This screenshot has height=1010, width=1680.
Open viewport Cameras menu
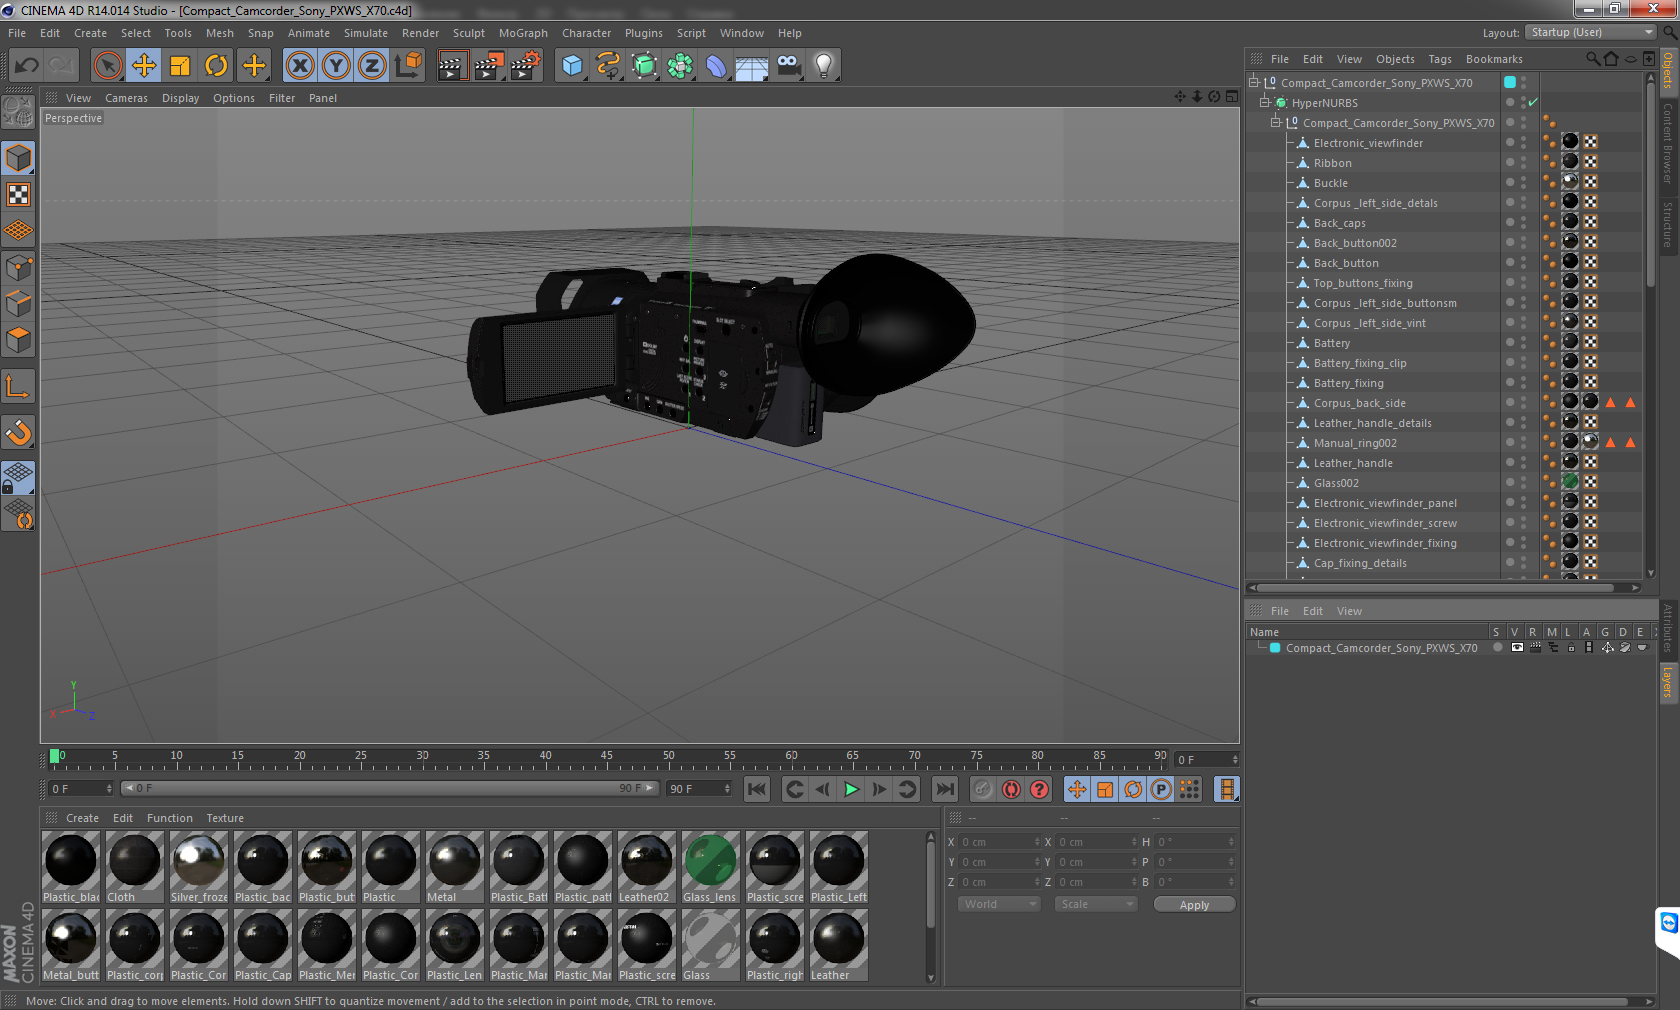pos(126,98)
